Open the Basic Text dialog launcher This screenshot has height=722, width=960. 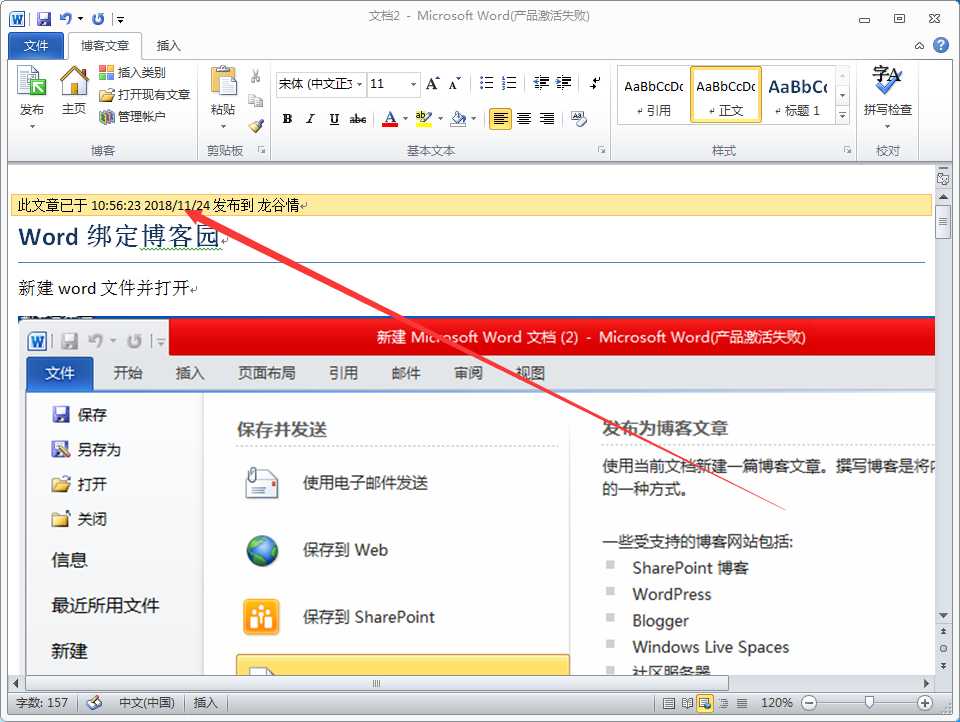(x=601, y=150)
